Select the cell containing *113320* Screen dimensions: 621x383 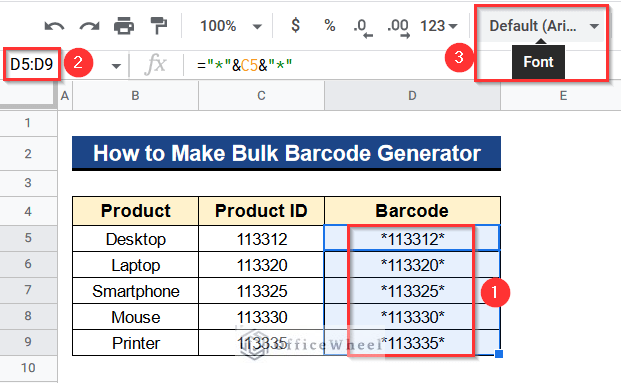412,265
